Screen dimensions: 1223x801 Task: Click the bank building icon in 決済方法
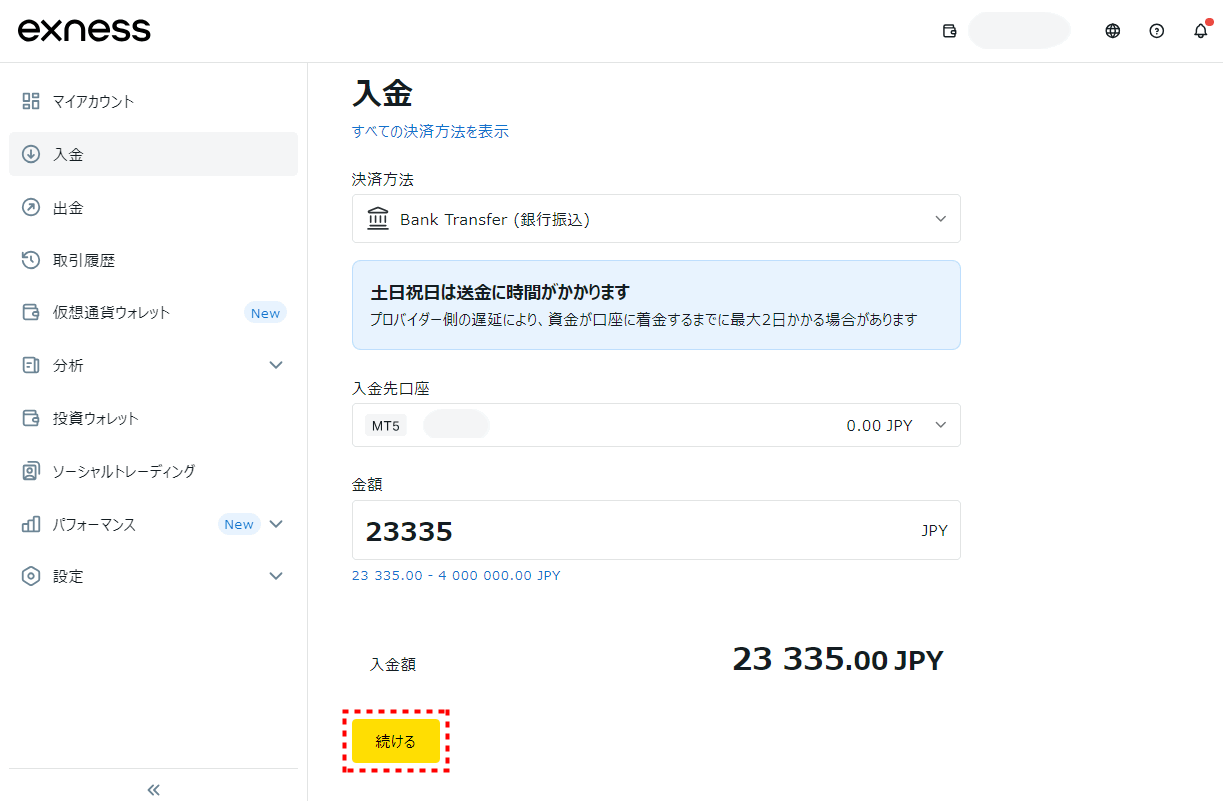click(x=378, y=219)
